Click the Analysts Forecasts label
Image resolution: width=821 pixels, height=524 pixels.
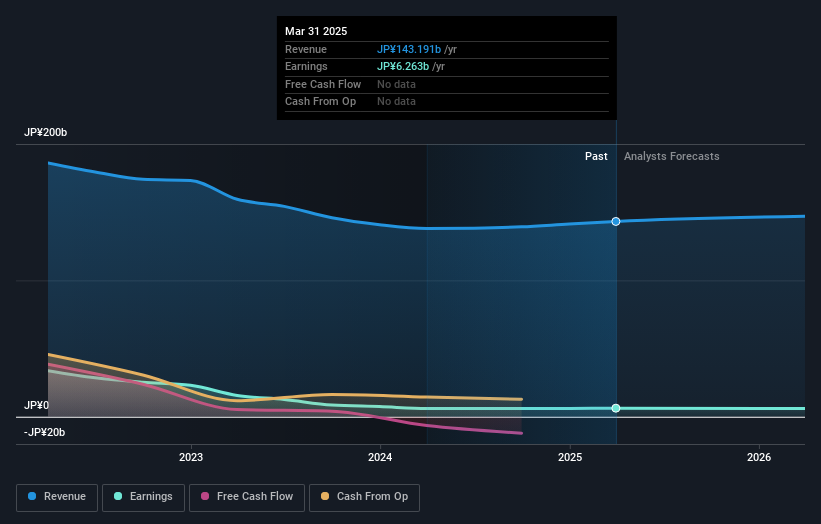tap(671, 157)
